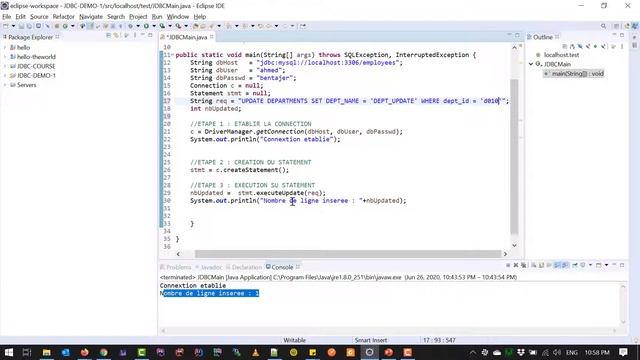Click the Smart Insert status bar entry
This screenshot has height=360, width=640.
click(371, 340)
